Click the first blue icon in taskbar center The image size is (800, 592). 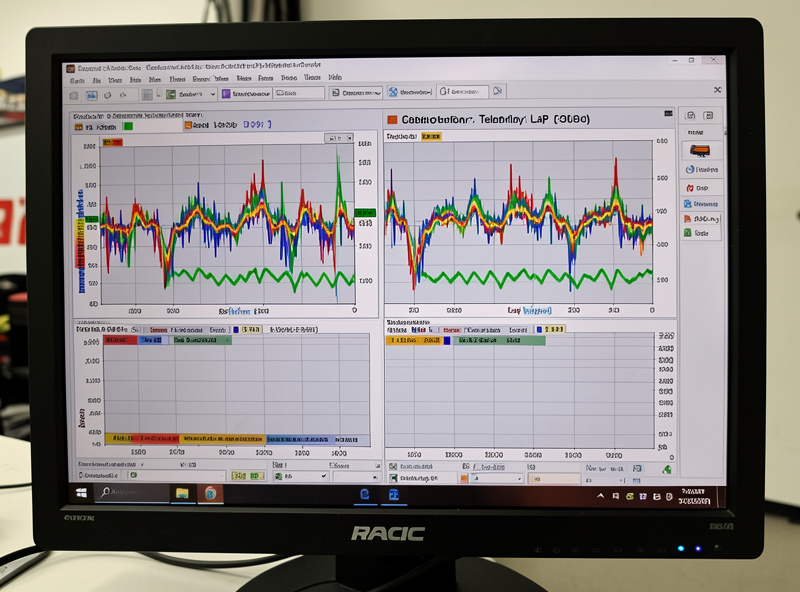pos(365,494)
